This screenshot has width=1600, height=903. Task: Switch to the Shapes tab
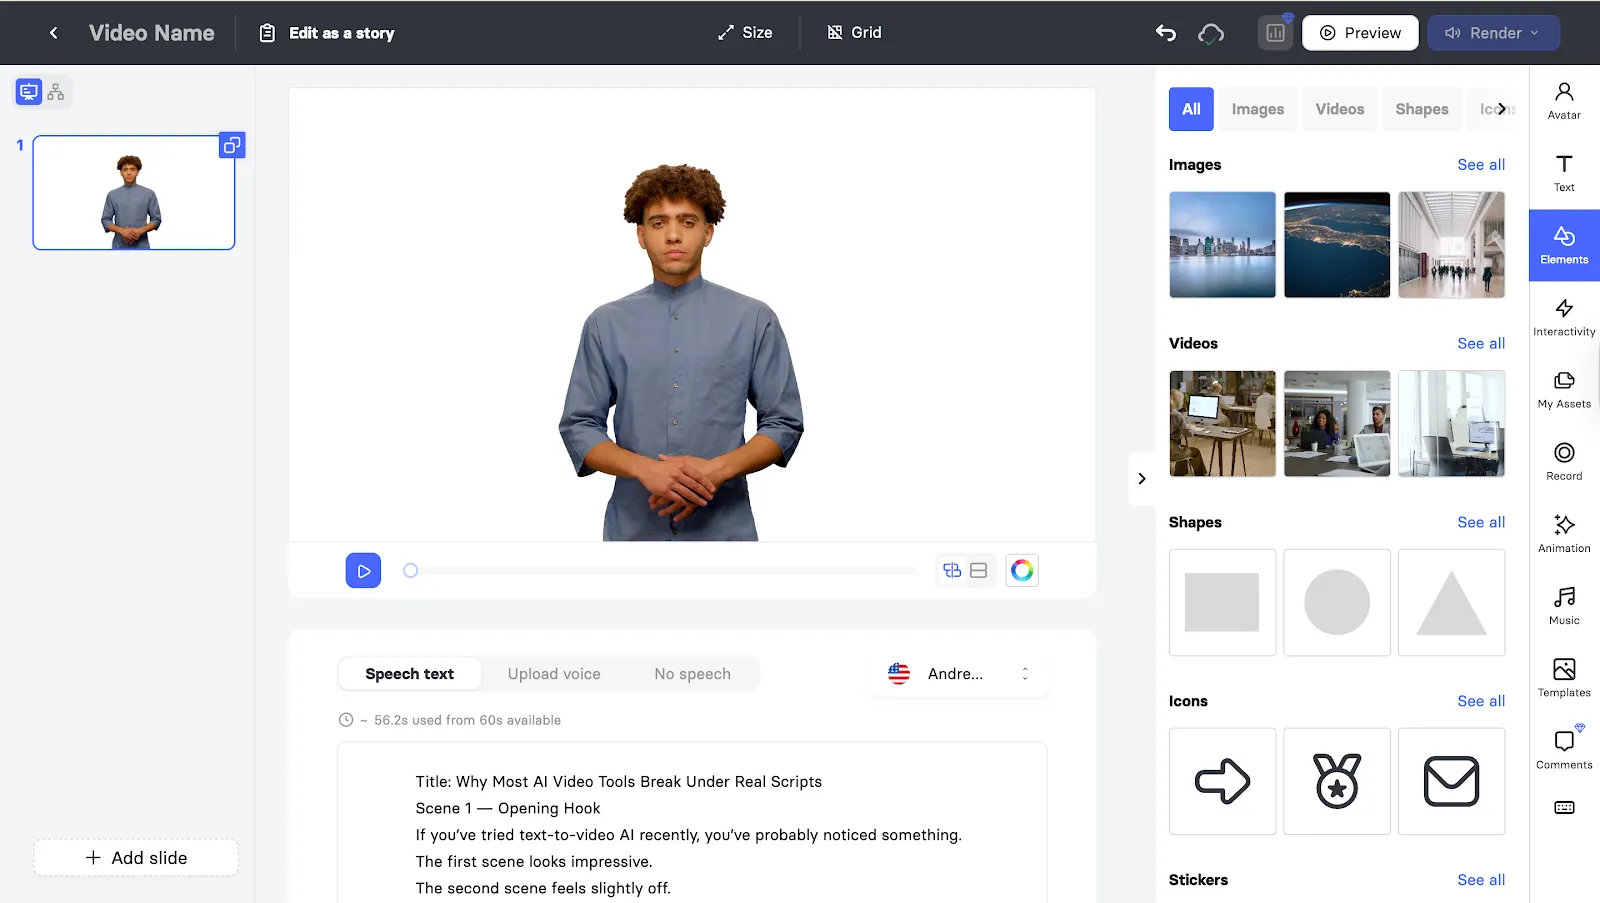pos(1421,109)
